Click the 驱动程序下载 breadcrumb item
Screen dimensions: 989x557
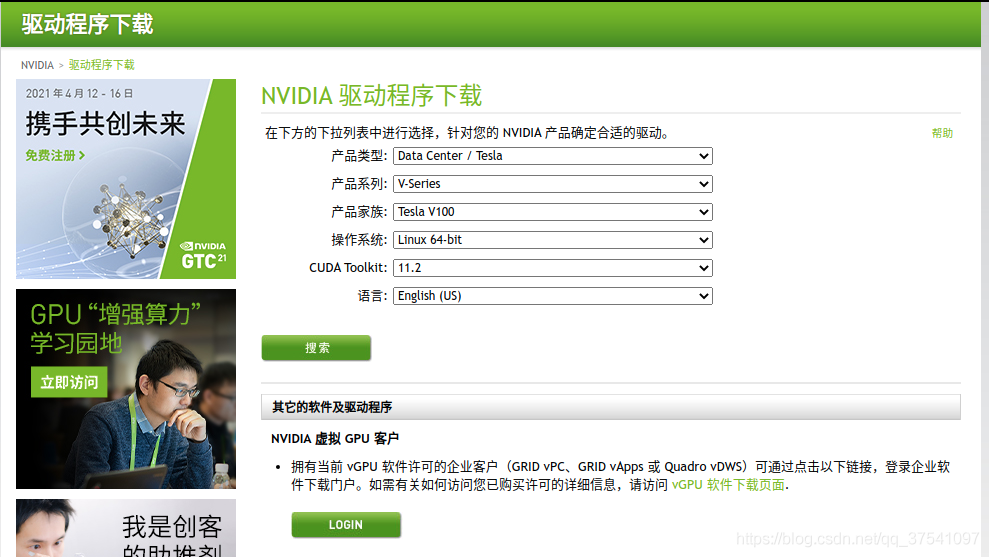(101, 65)
